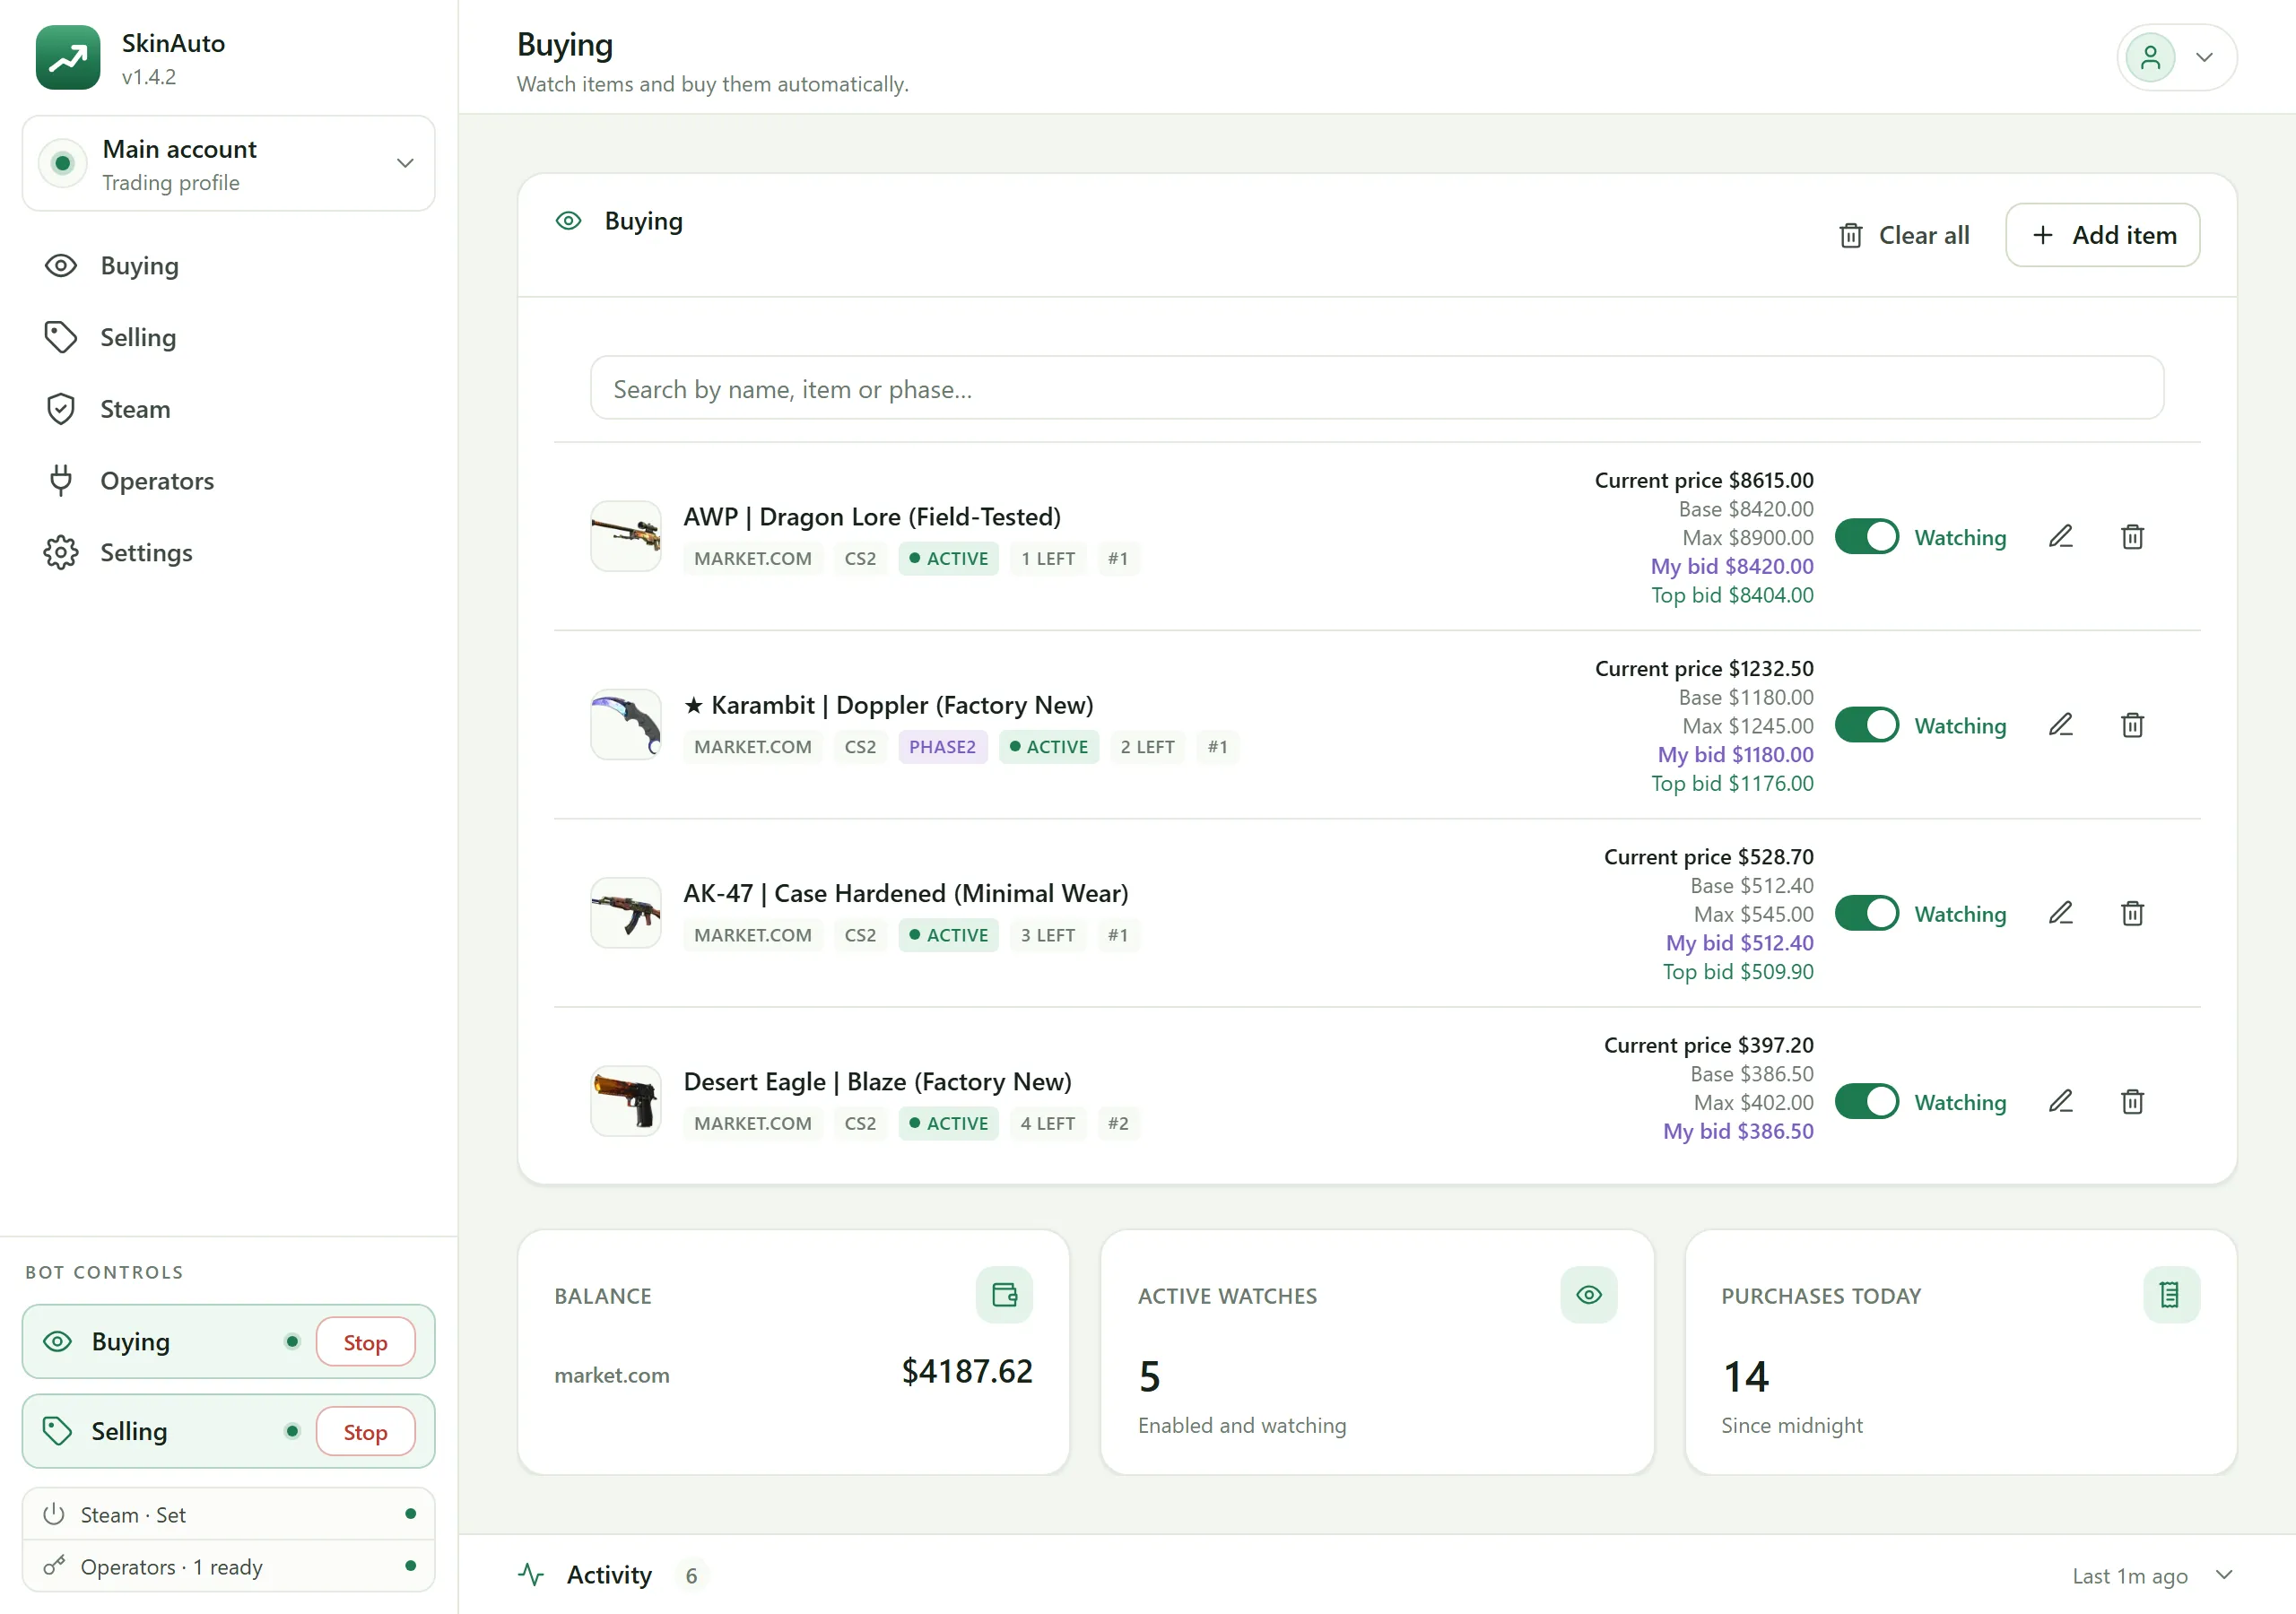This screenshot has height=1614, width=2296.
Task: Click the Desert Eagle Blaze thumbnail
Action: coord(626,1101)
